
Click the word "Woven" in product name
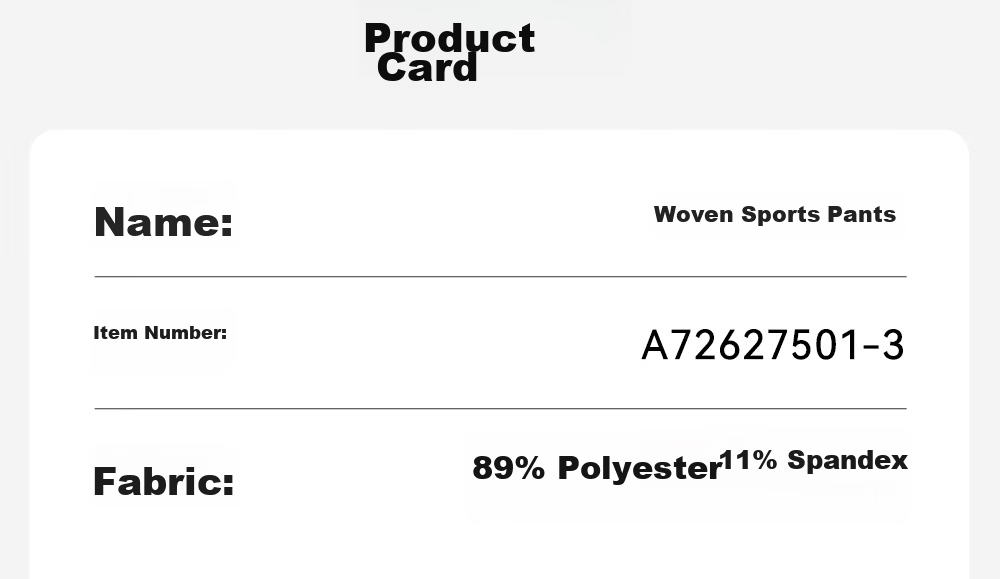coord(693,214)
